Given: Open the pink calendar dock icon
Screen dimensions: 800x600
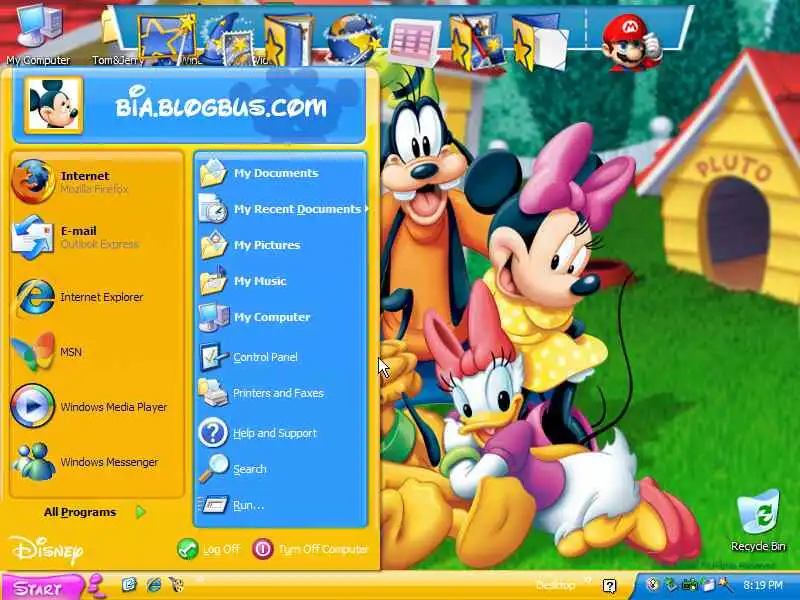Looking at the screenshot, I should 414,42.
